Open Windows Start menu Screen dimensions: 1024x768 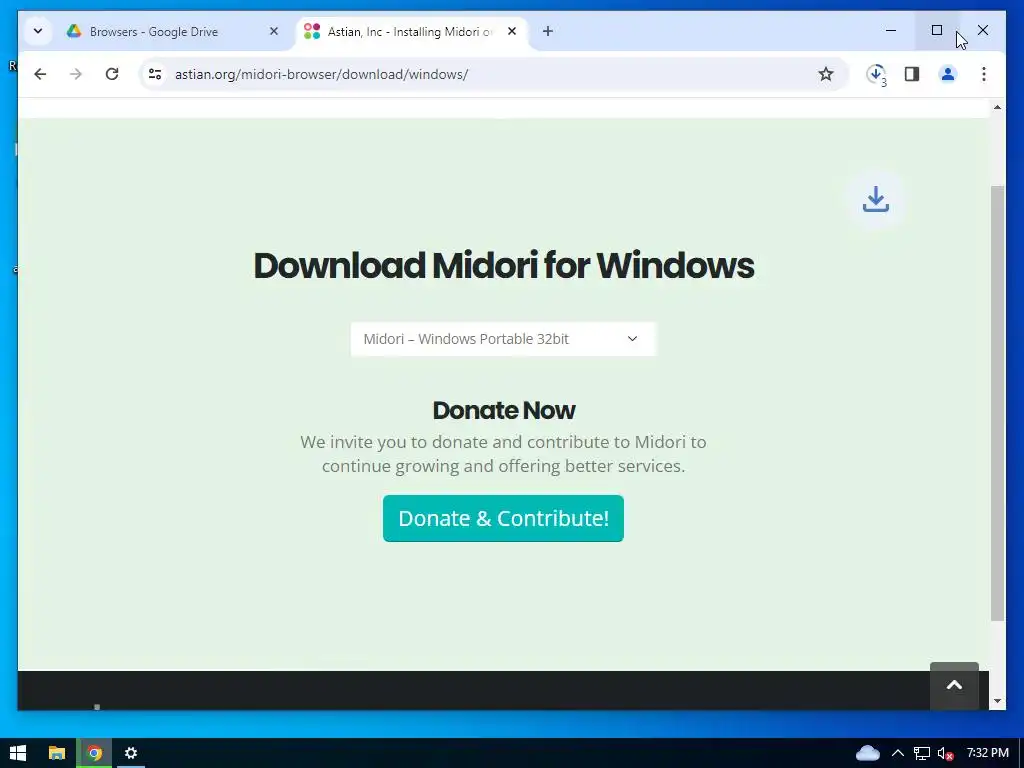pos(18,753)
